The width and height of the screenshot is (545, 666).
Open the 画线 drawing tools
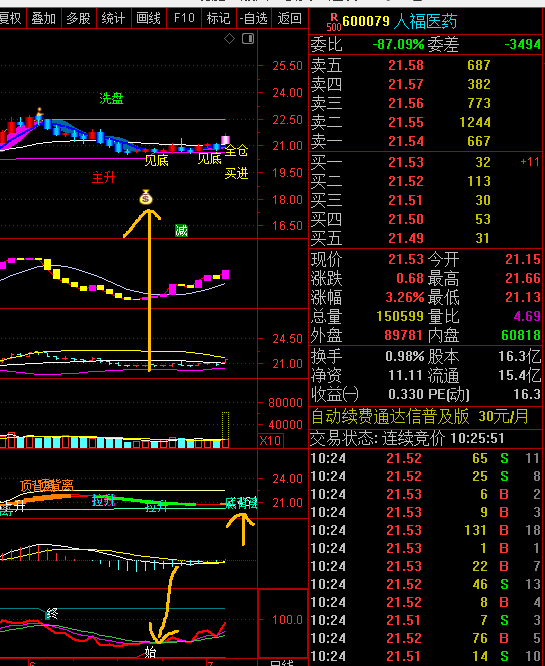point(148,18)
